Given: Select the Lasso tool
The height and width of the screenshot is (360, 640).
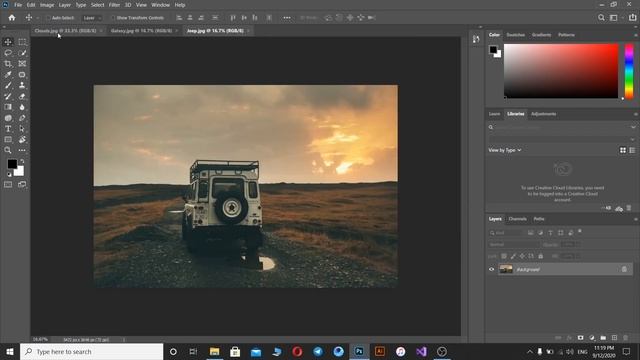Looking at the screenshot, I should pos(8,53).
